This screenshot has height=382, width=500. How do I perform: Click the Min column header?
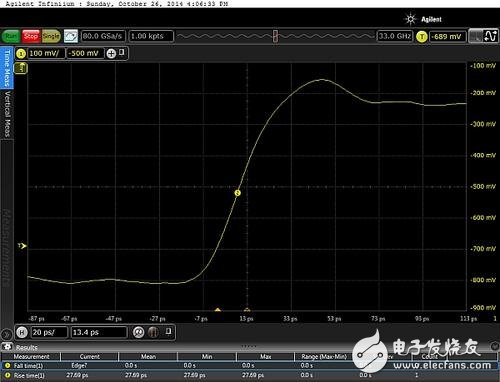coord(207,357)
